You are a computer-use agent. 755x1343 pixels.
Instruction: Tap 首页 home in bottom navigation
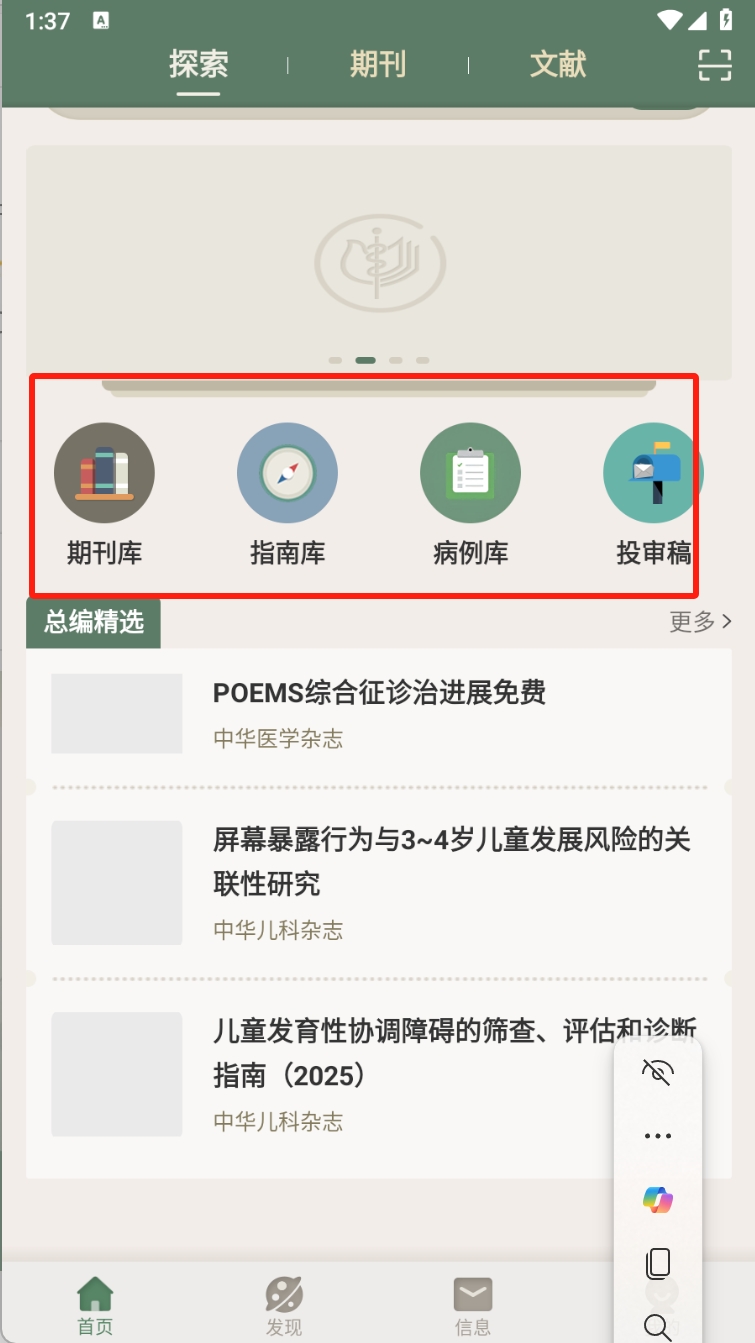click(x=95, y=1306)
